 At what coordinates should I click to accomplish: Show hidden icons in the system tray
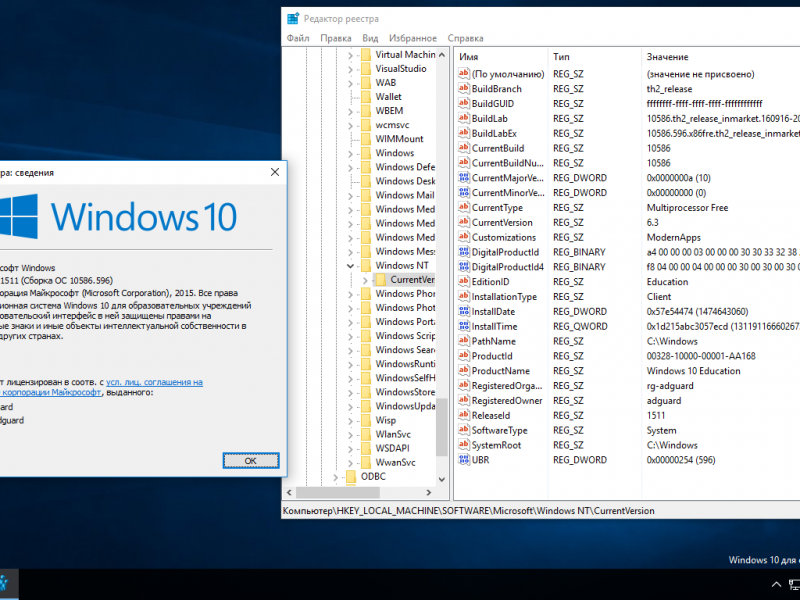coord(776,585)
